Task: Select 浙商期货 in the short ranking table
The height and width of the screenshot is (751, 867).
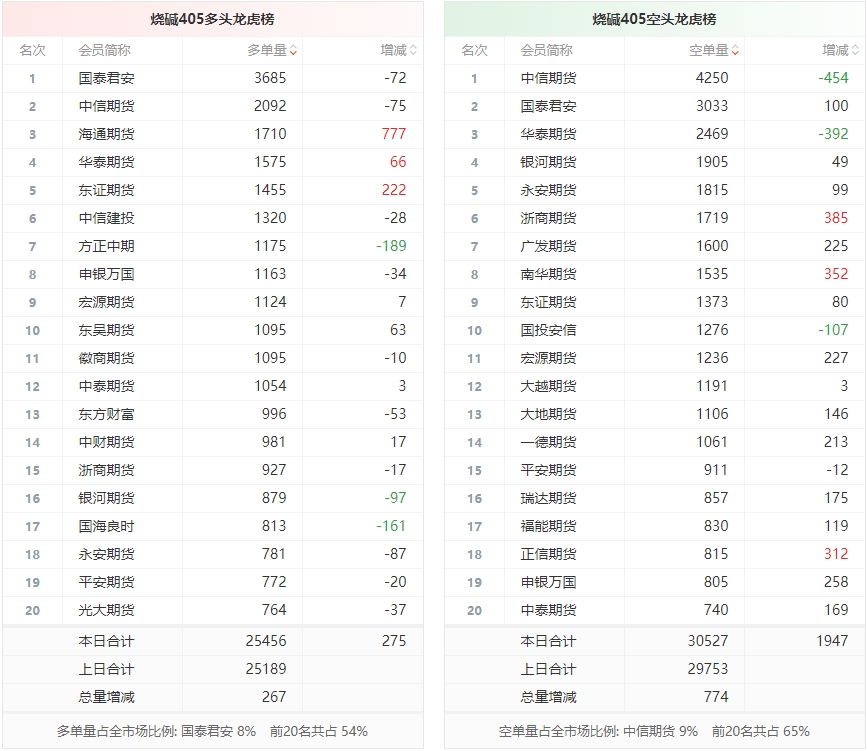Action: pos(548,218)
